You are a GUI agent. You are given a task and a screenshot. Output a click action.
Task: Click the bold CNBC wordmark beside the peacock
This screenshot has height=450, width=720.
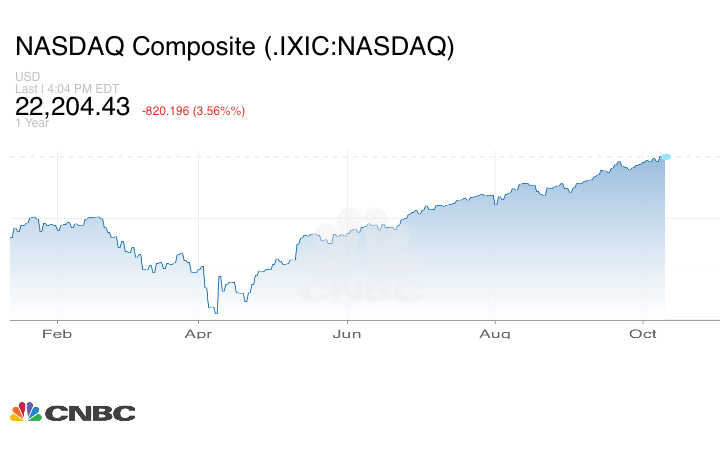coord(89,413)
